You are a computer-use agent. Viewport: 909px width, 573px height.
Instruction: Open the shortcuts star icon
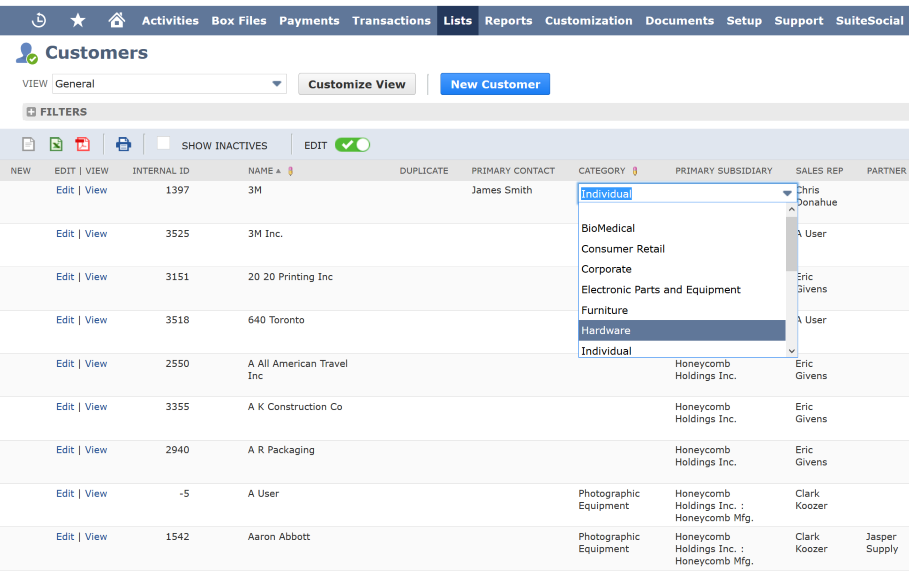pyautogui.click(x=78, y=20)
